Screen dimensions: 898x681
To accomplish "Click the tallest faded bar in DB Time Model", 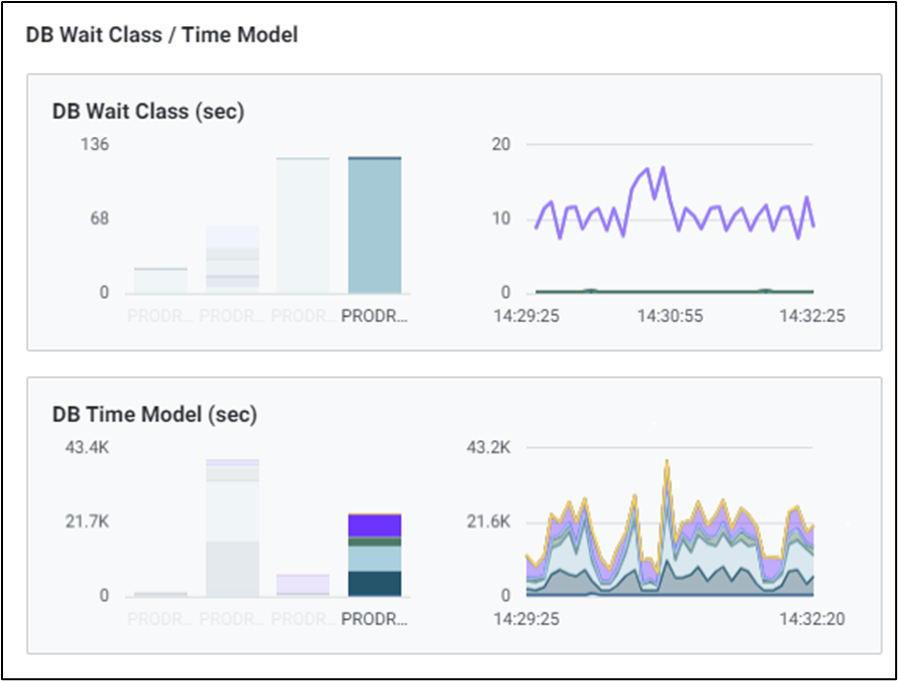I will [232, 528].
